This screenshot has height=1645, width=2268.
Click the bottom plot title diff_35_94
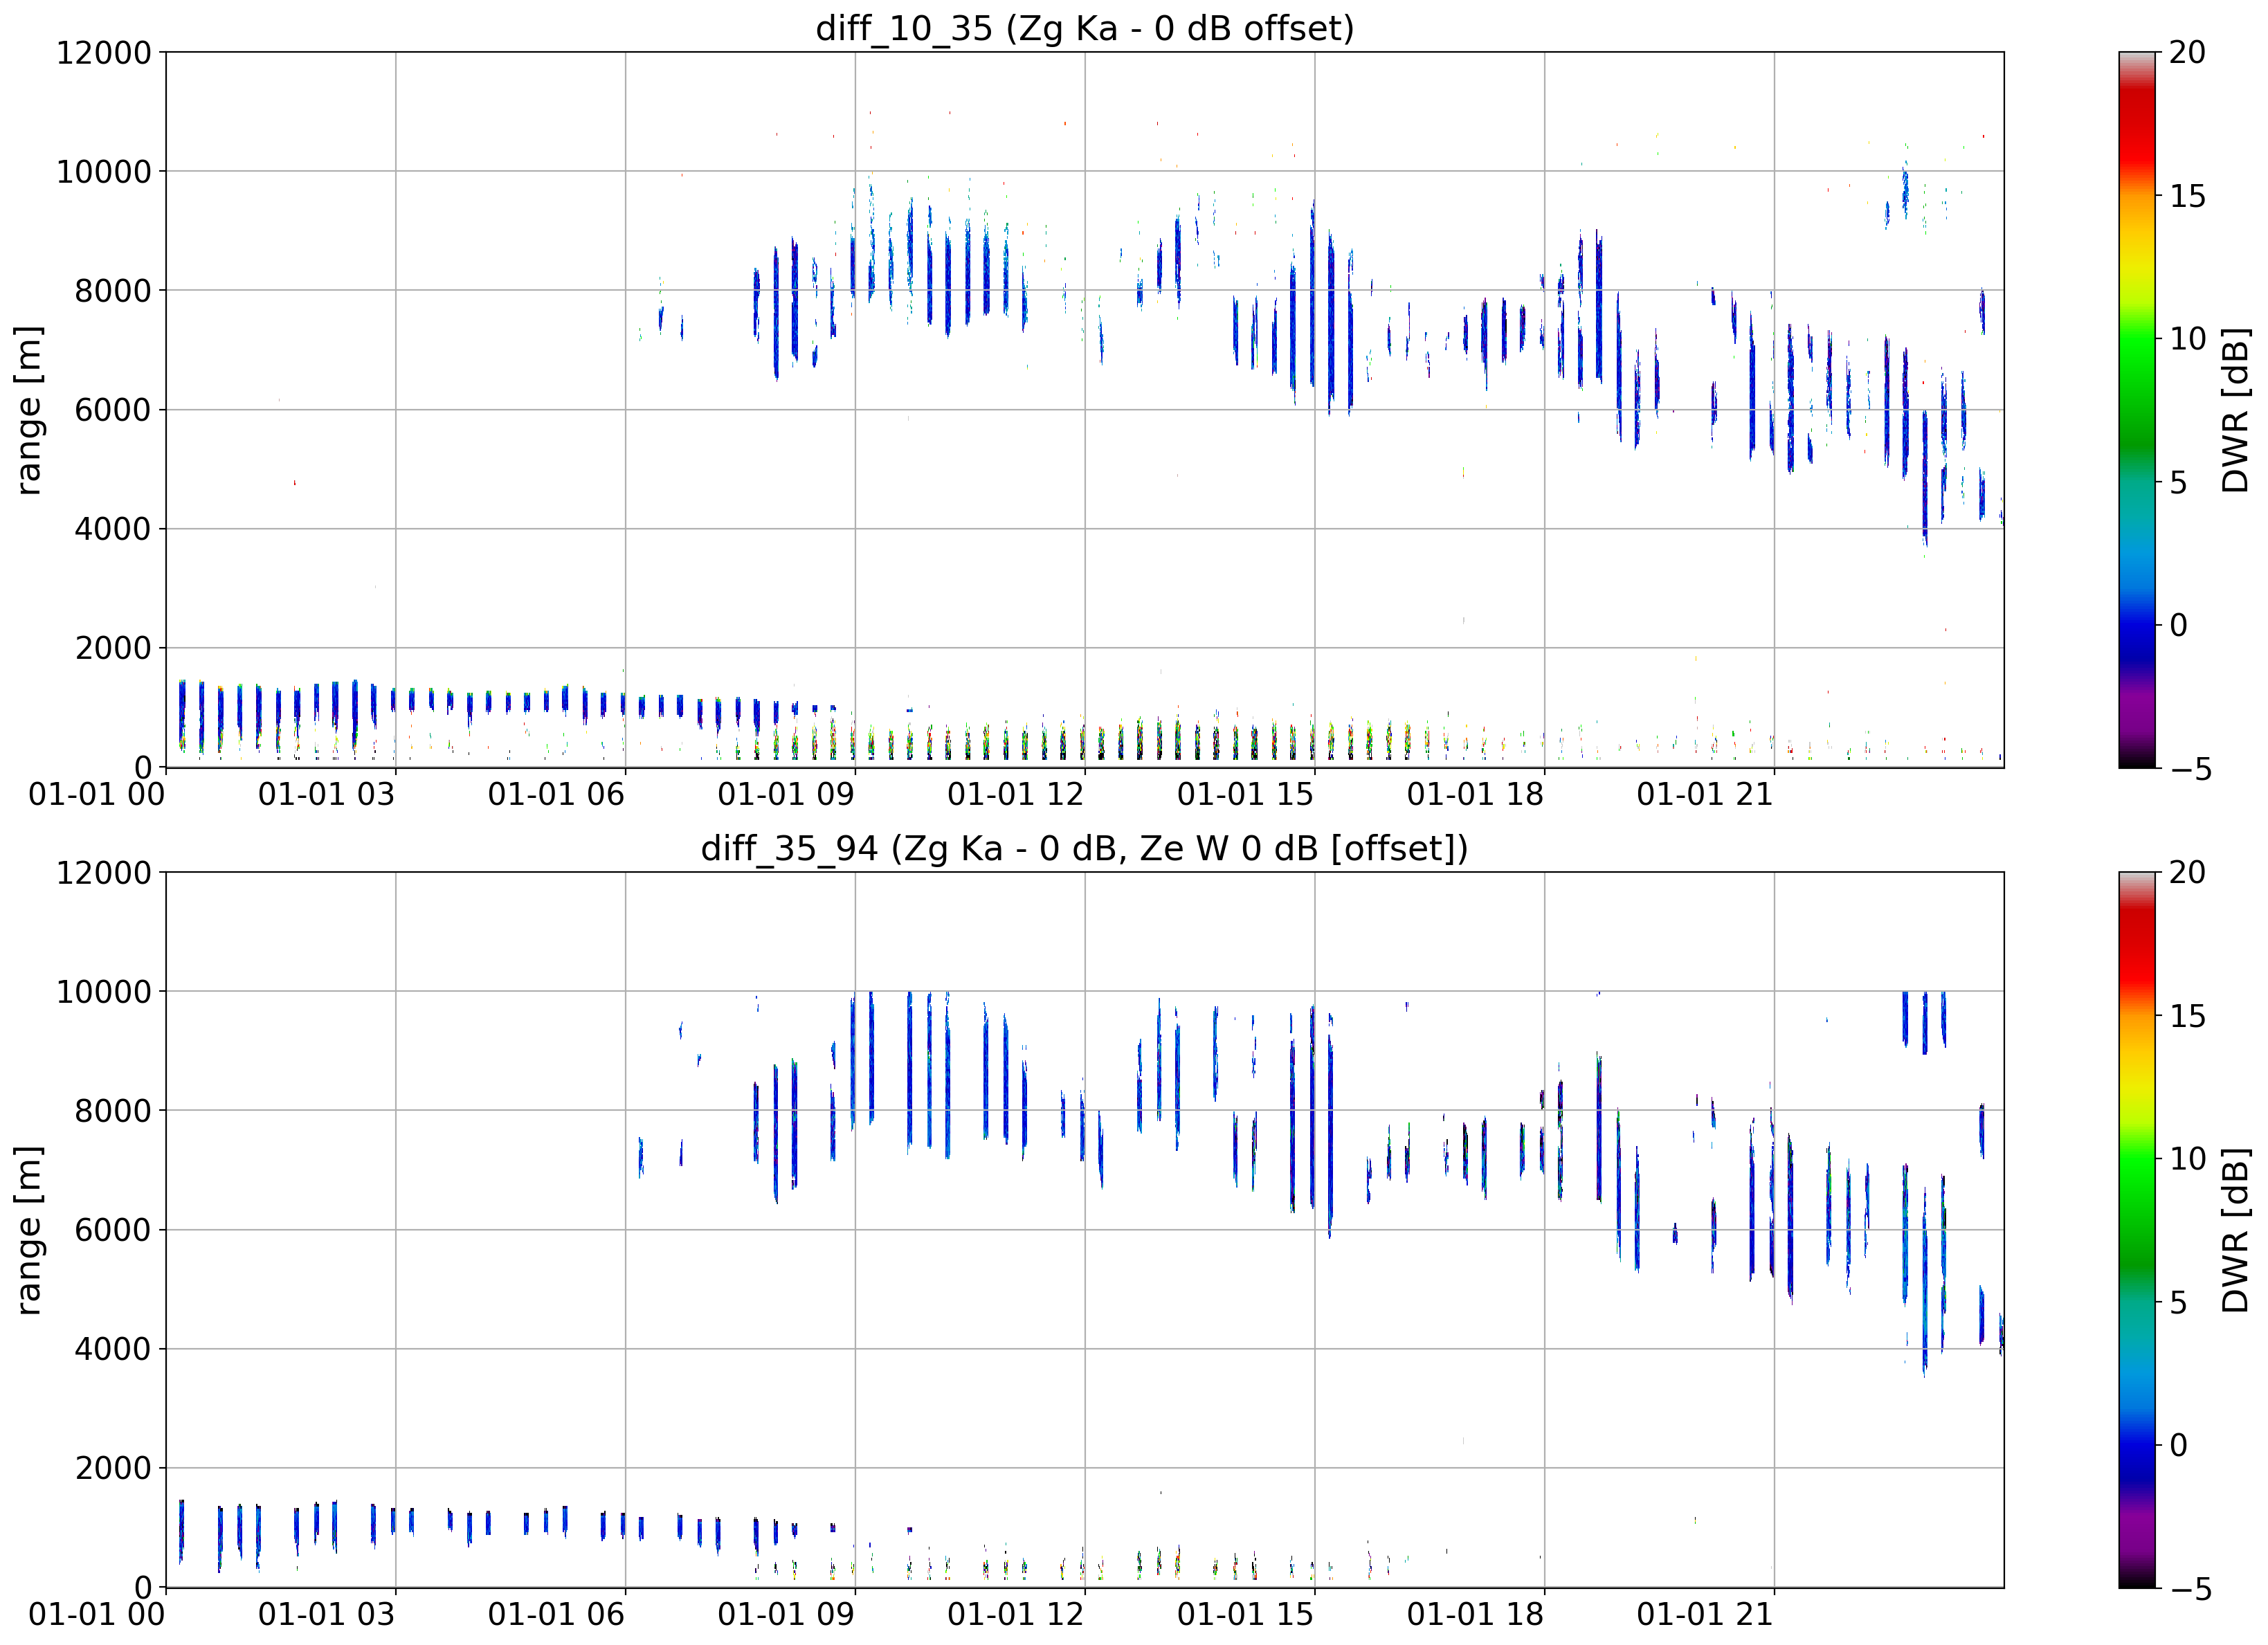pyautogui.click(x=1085, y=848)
